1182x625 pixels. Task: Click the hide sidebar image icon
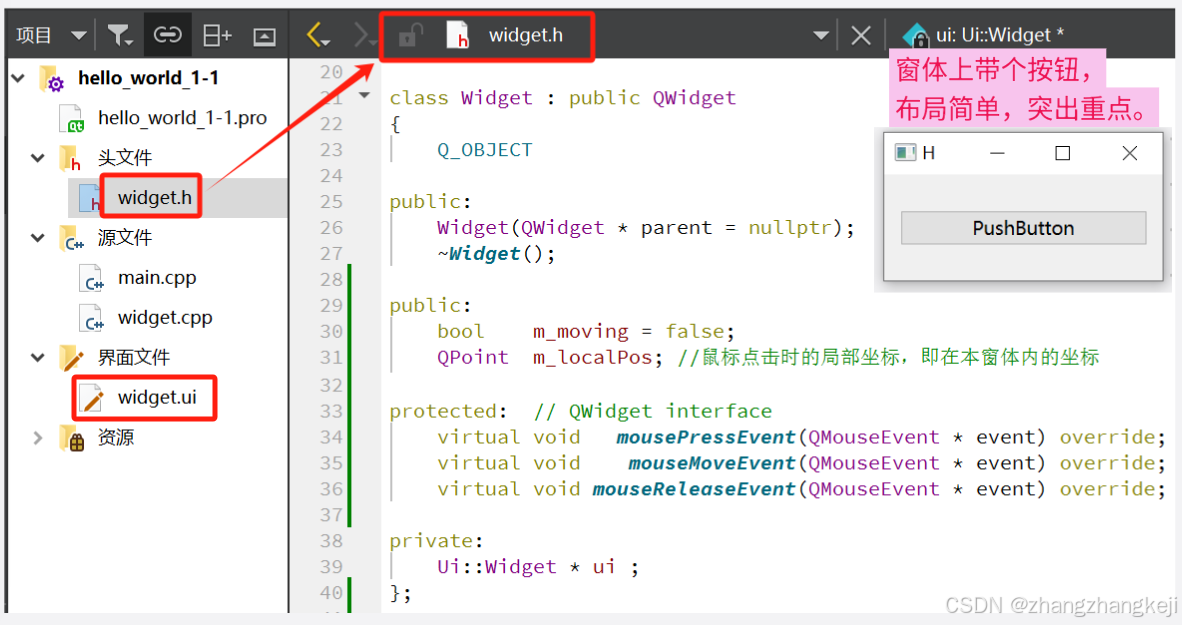click(264, 36)
